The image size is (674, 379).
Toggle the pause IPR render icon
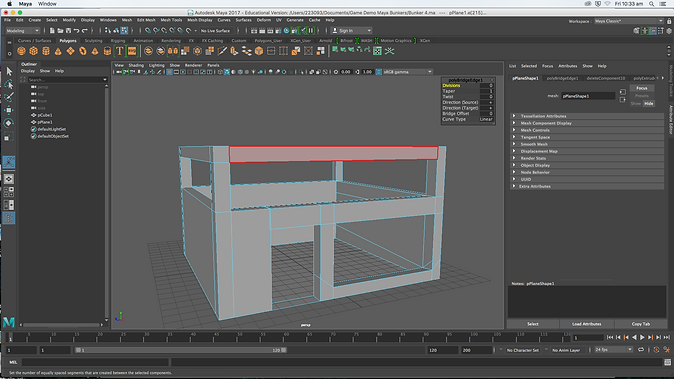click(x=311, y=31)
